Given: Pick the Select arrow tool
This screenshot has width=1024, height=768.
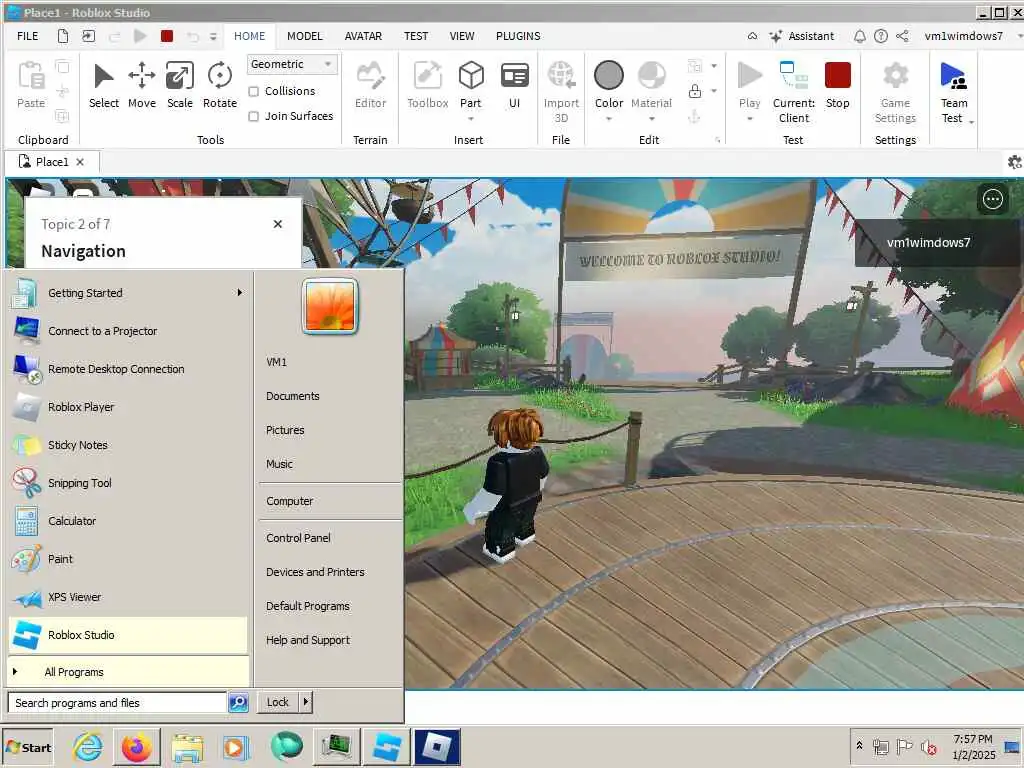Looking at the screenshot, I should click(104, 85).
